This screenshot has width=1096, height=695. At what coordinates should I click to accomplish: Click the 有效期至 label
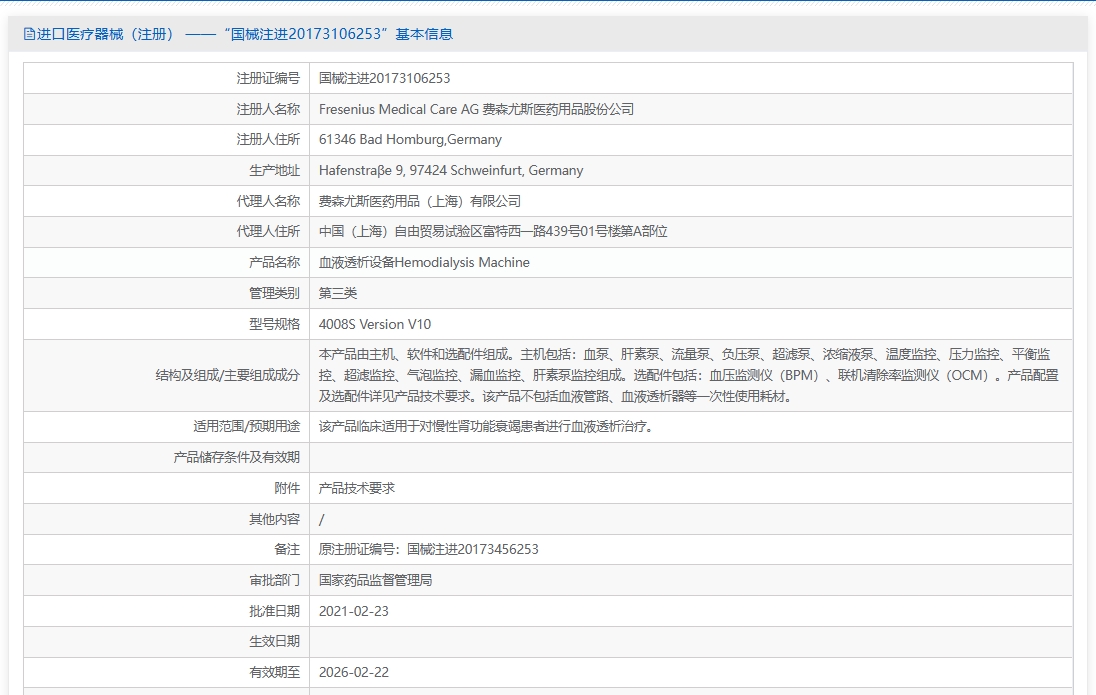click(x=274, y=672)
